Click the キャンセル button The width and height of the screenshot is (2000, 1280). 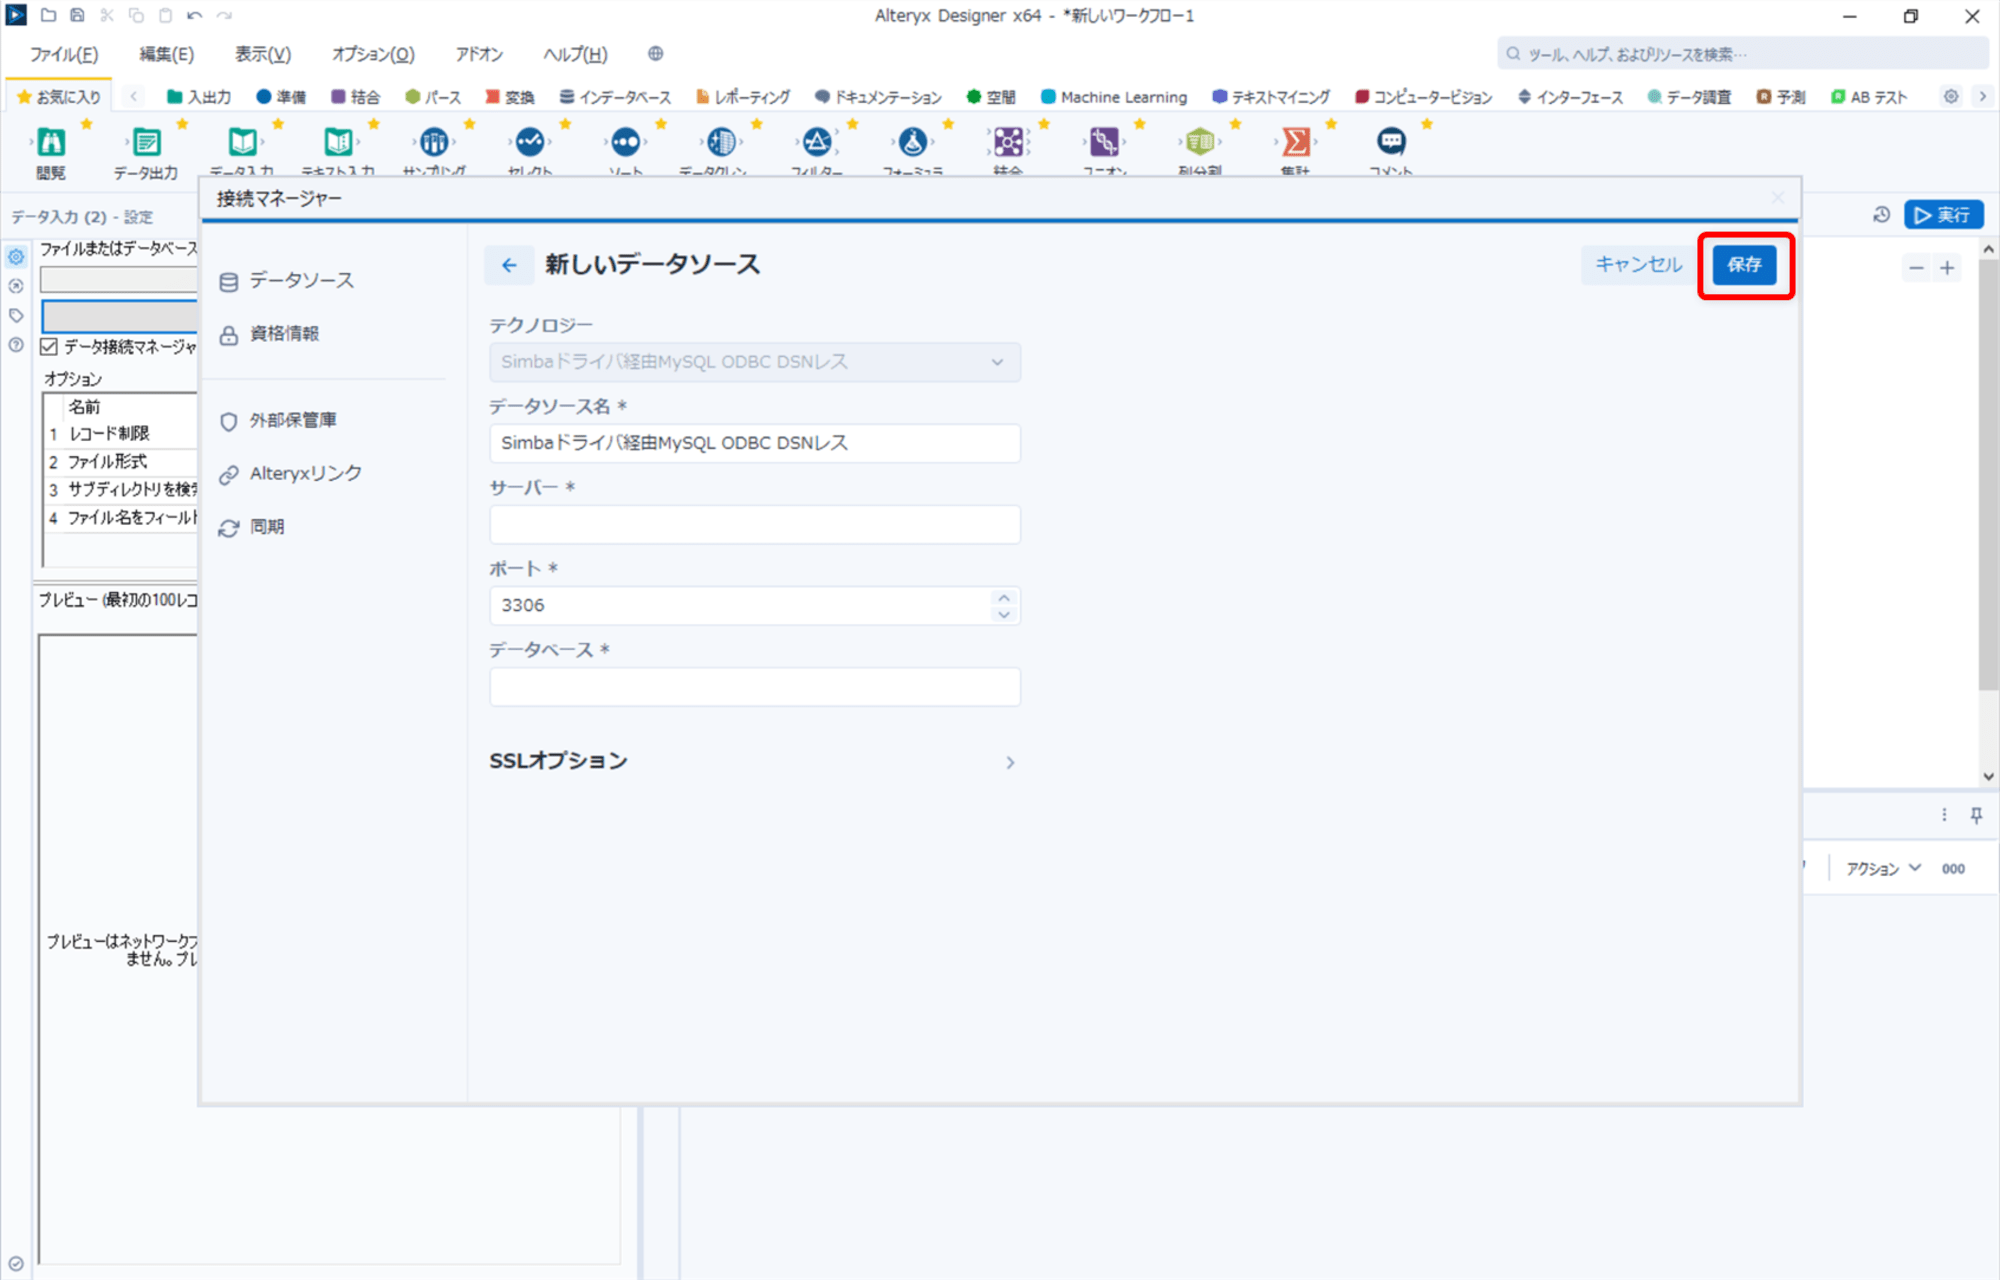pyautogui.click(x=1638, y=265)
